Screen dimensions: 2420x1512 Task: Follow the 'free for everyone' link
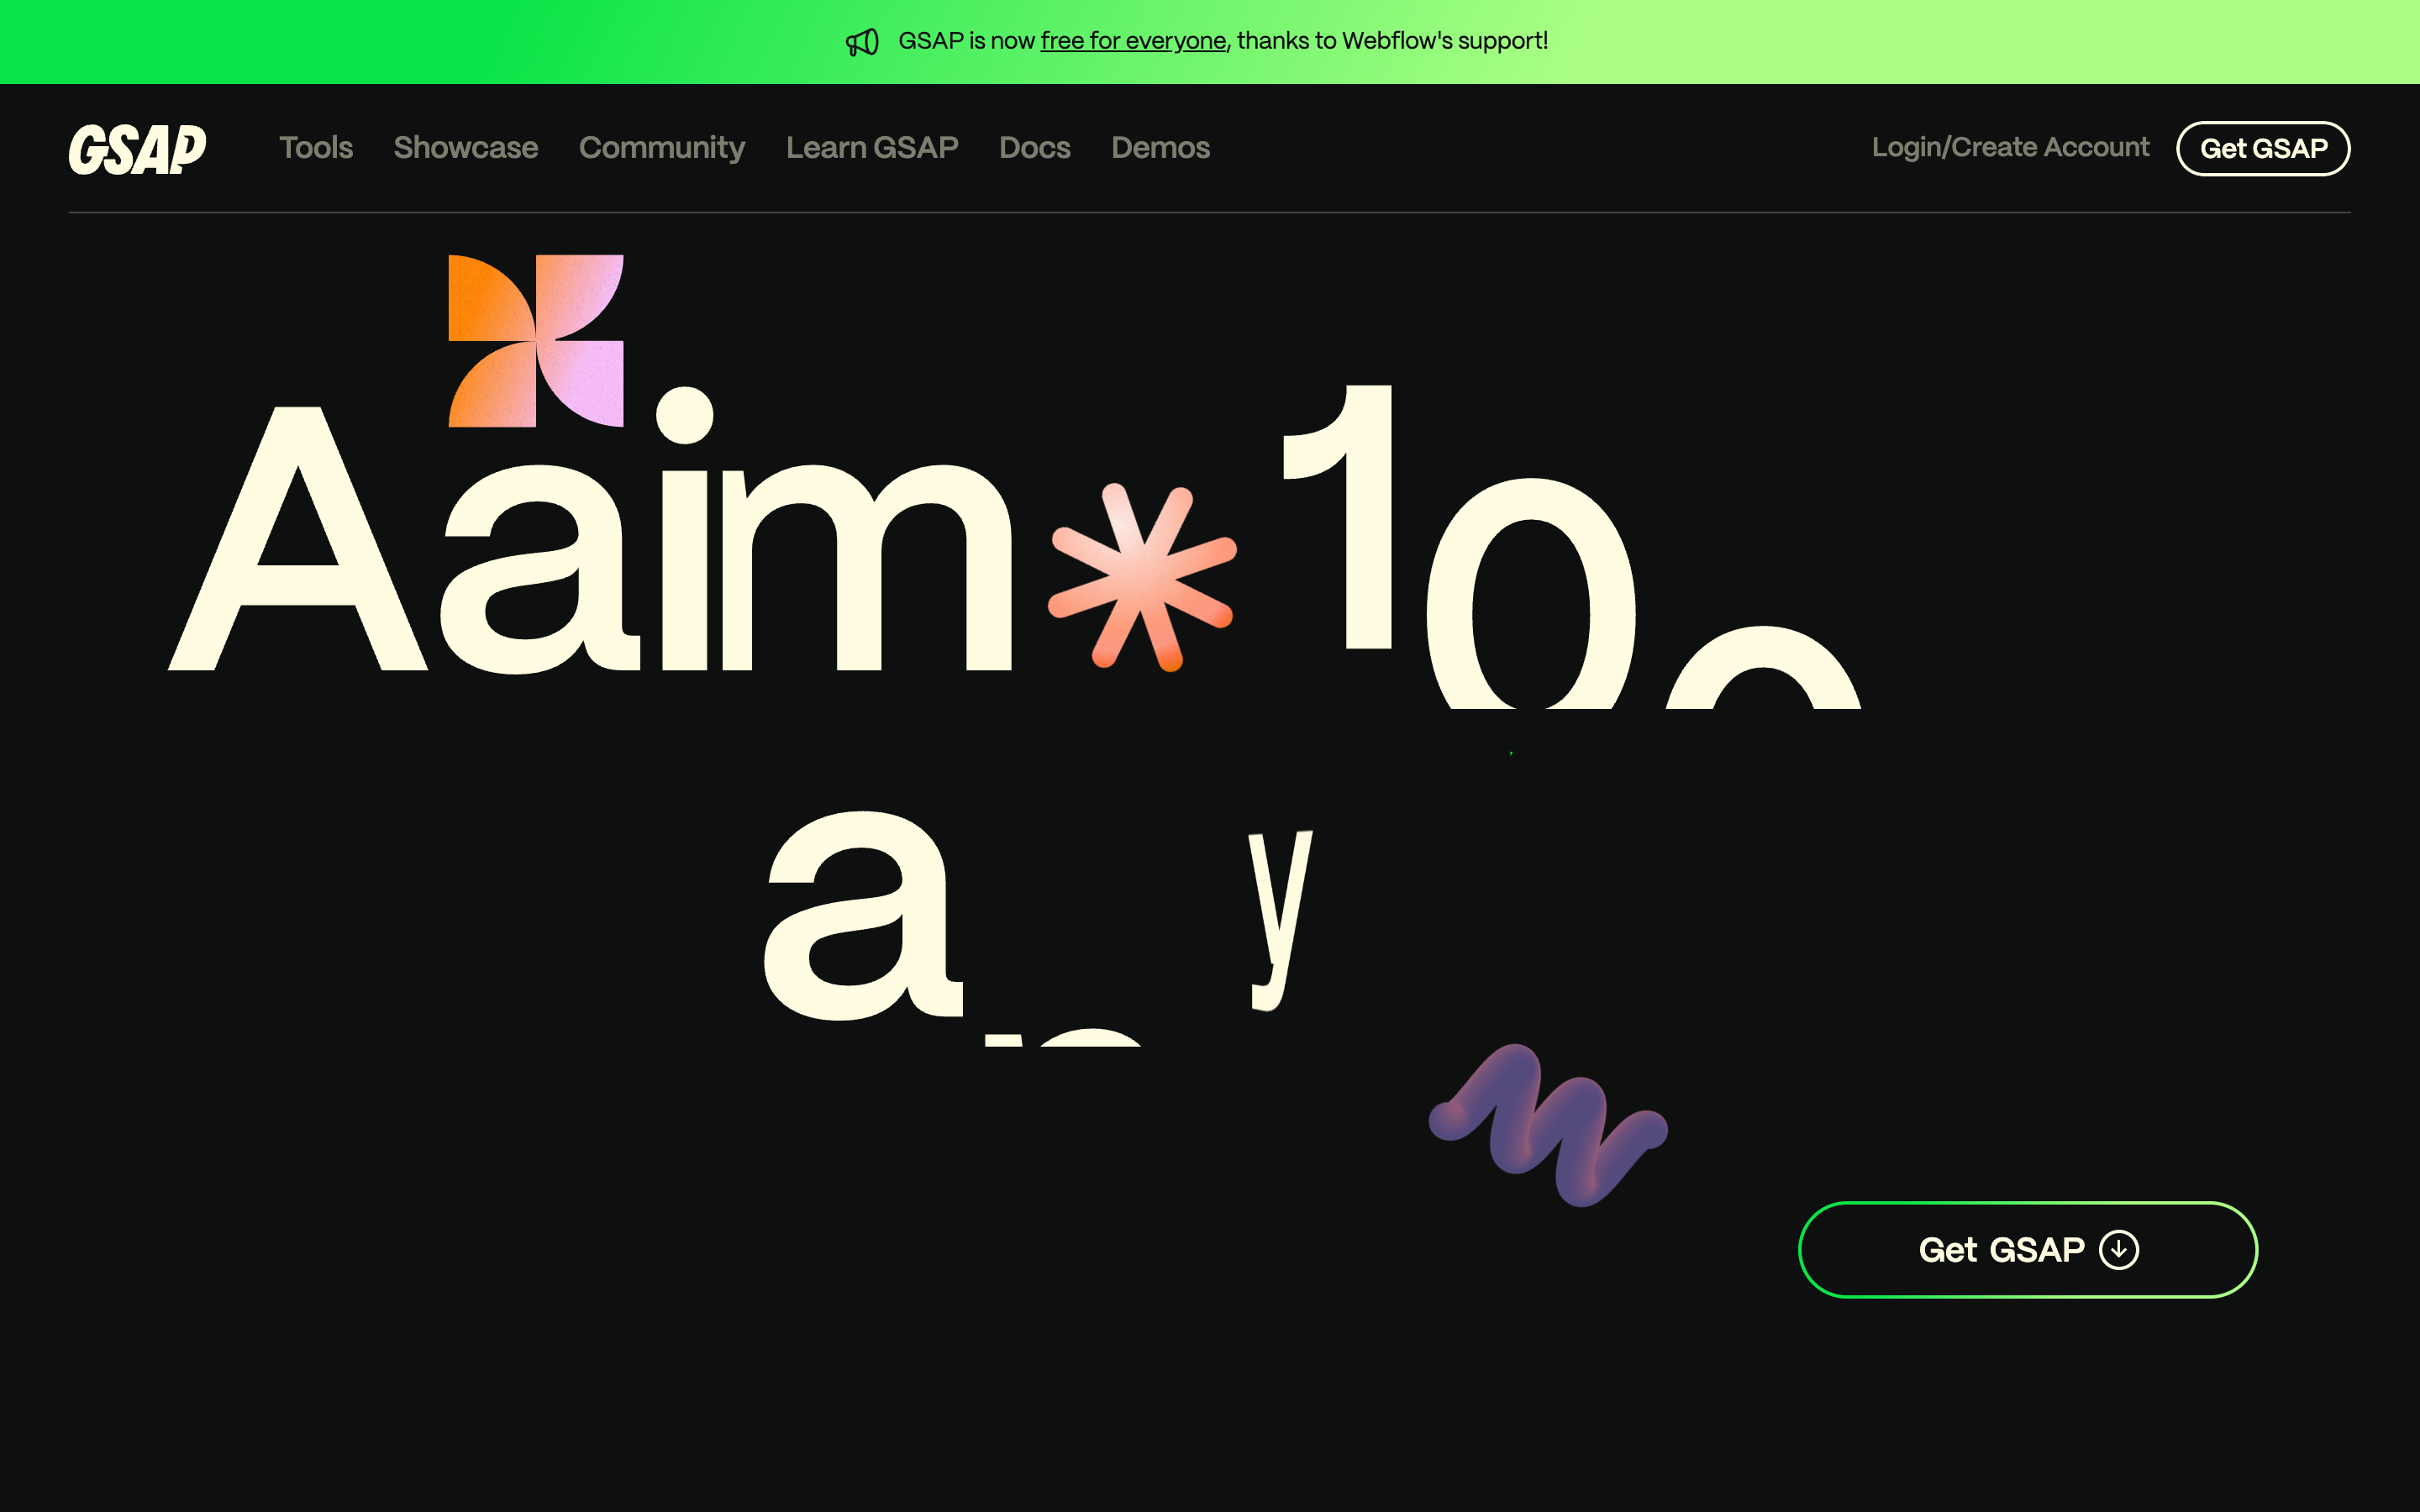[x=1133, y=41]
